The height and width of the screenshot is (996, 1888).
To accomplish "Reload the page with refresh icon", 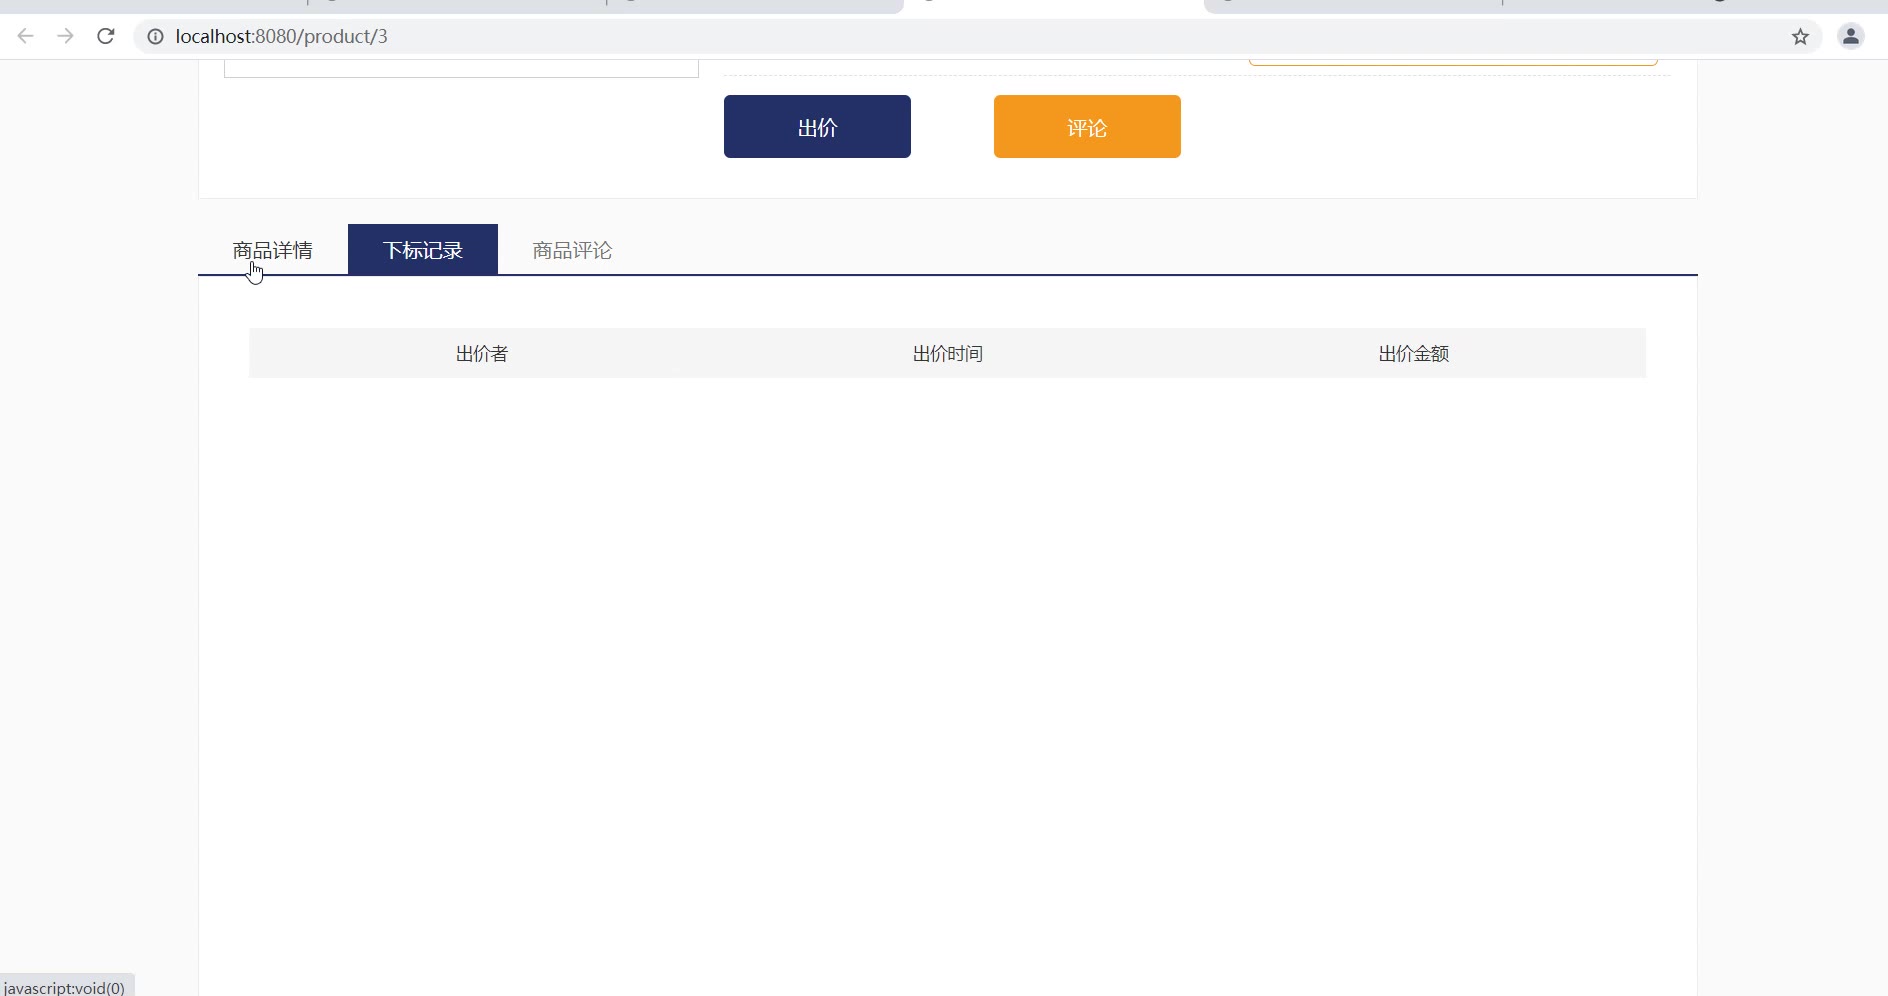I will (106, 37).
